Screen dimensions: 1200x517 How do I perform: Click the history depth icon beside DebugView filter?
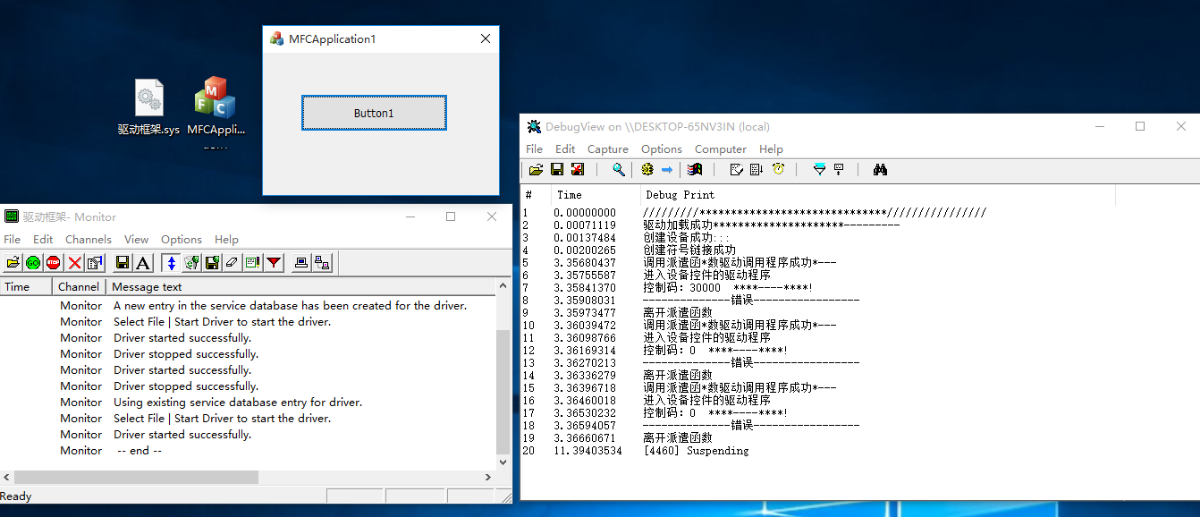pyautogui.click(x=839, y=170)
